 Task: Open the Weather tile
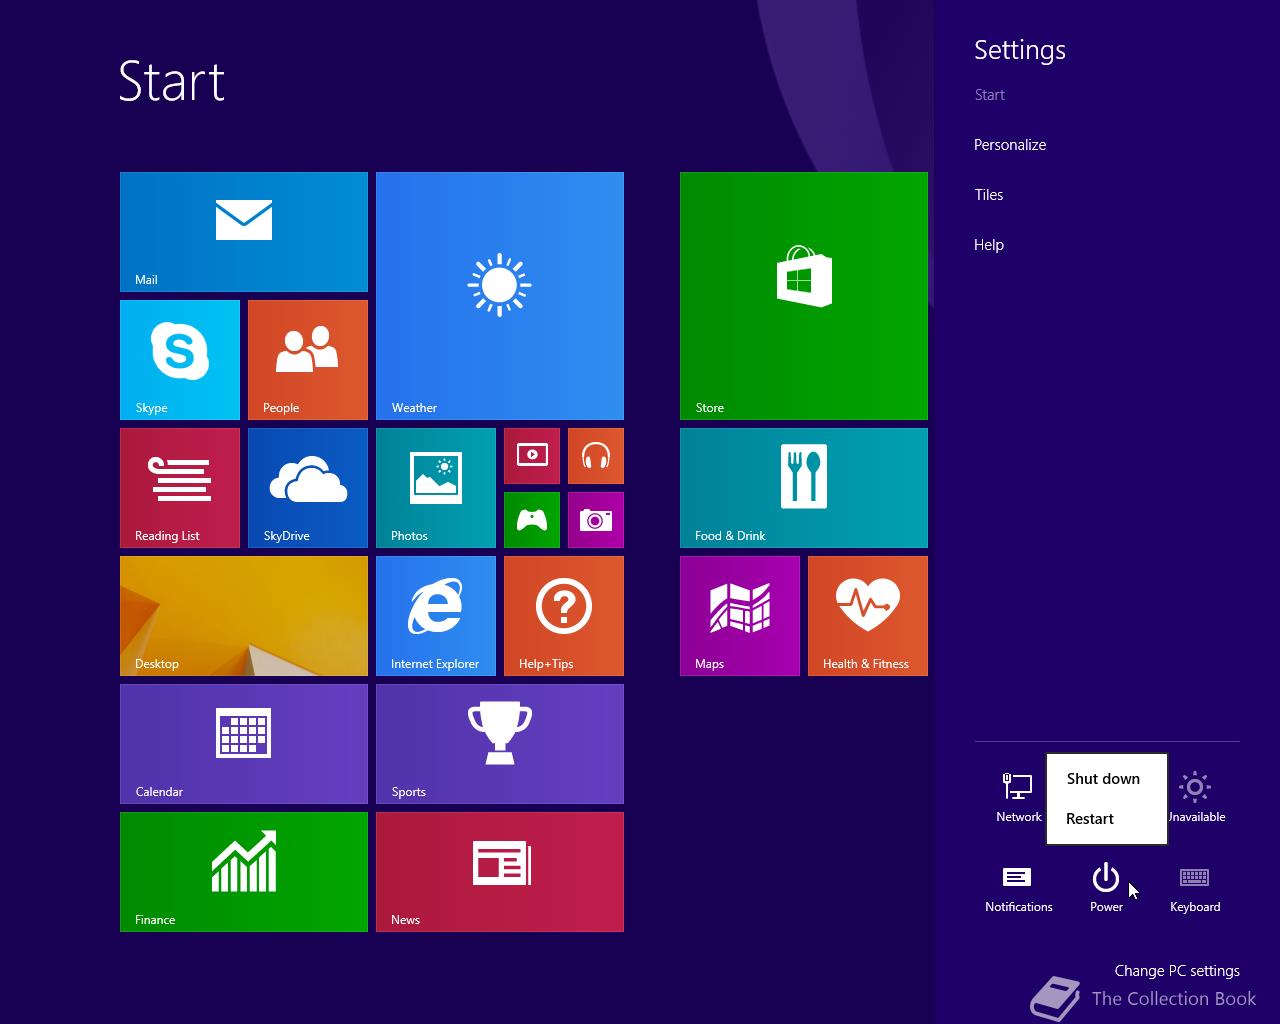pos(500,296)
